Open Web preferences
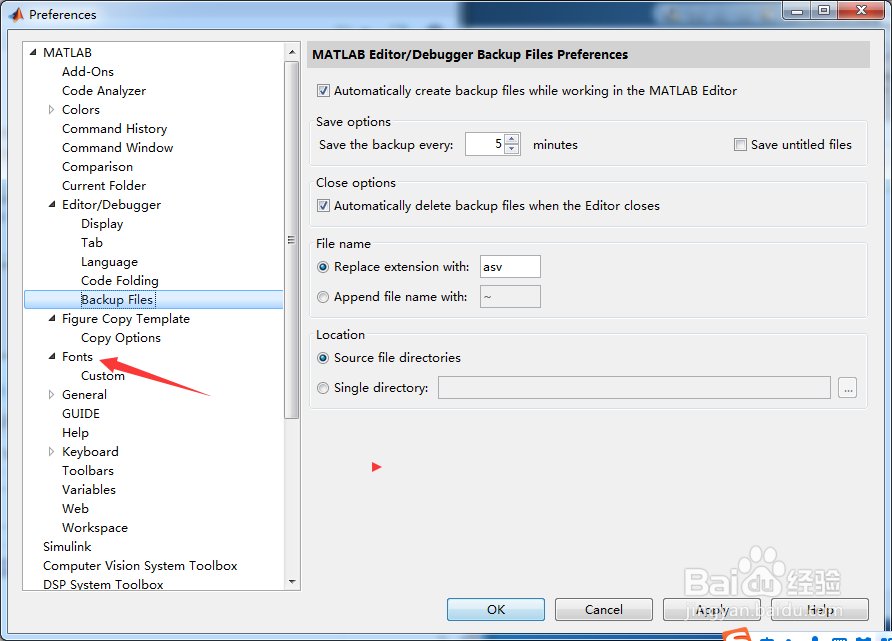Viewport: 892px width, 641px height. click(75, 508)
